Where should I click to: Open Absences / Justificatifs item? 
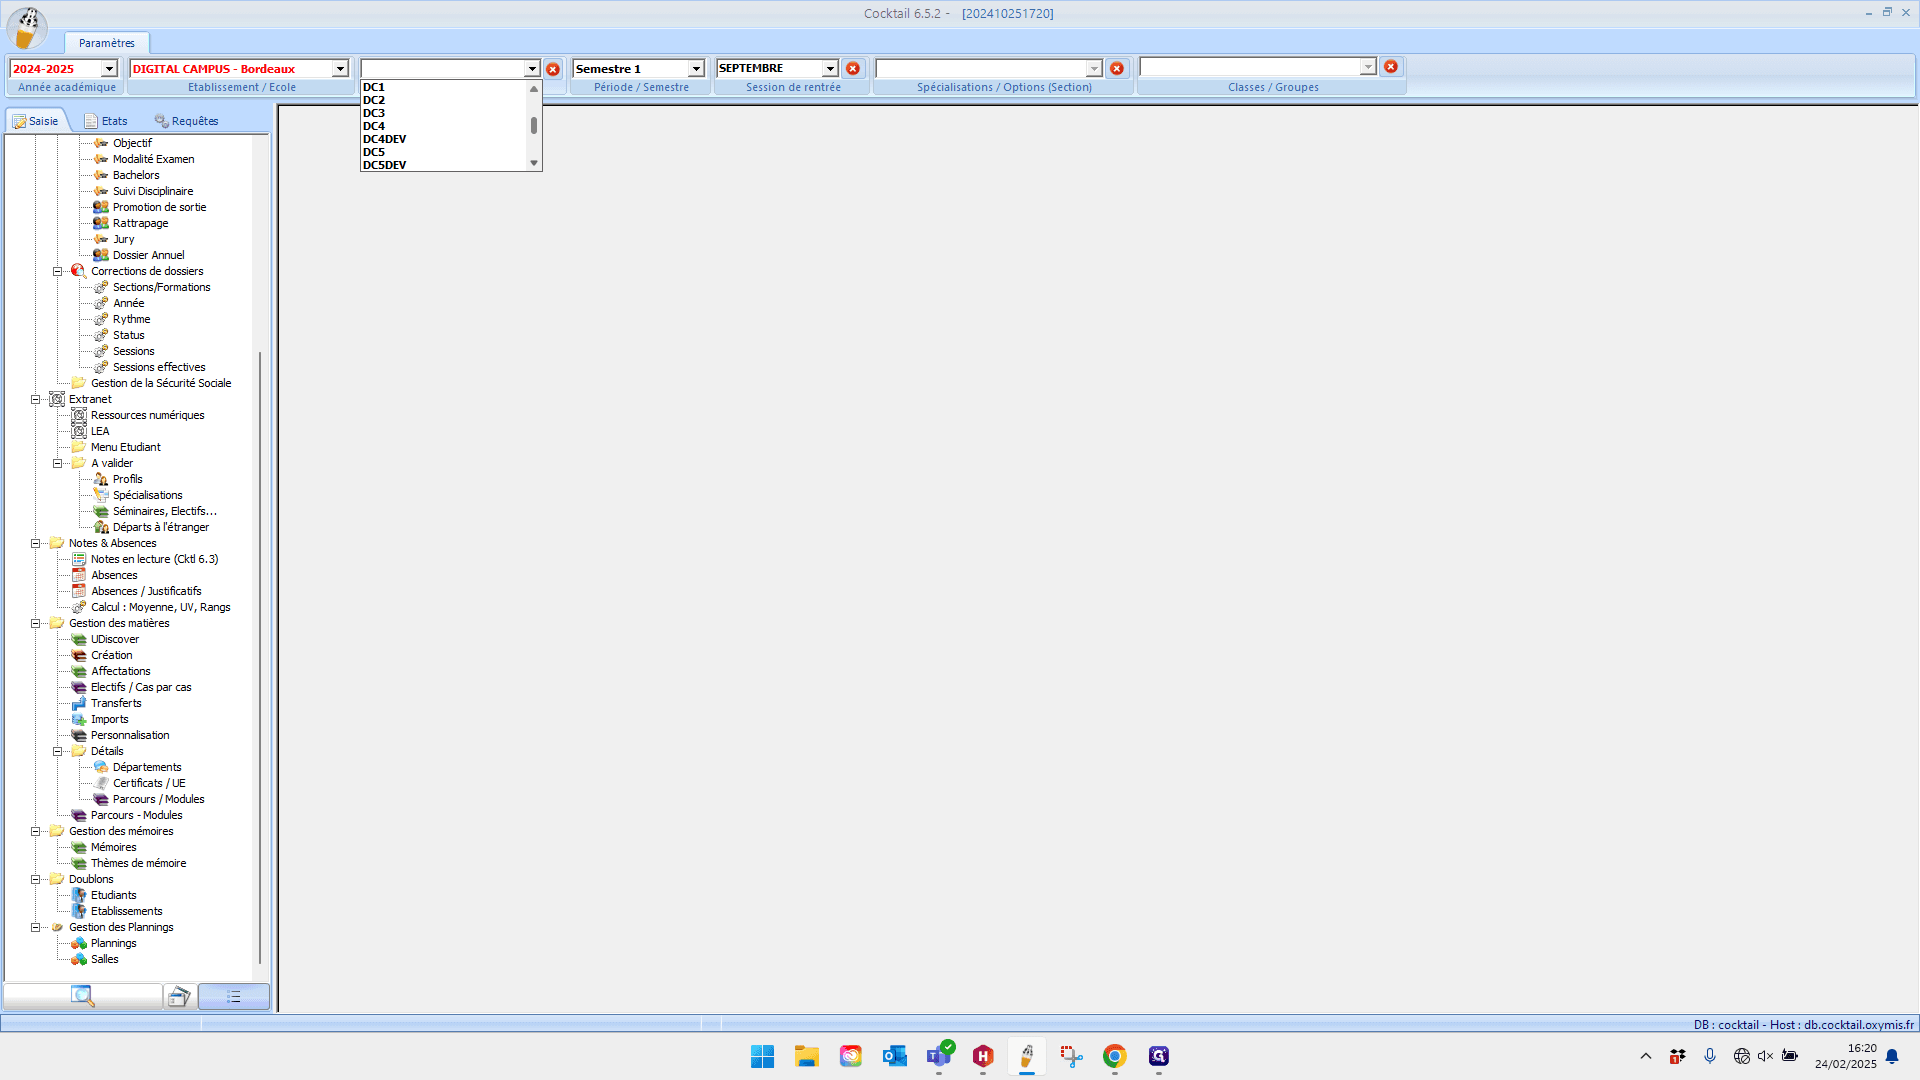click(x=146, y=591)
